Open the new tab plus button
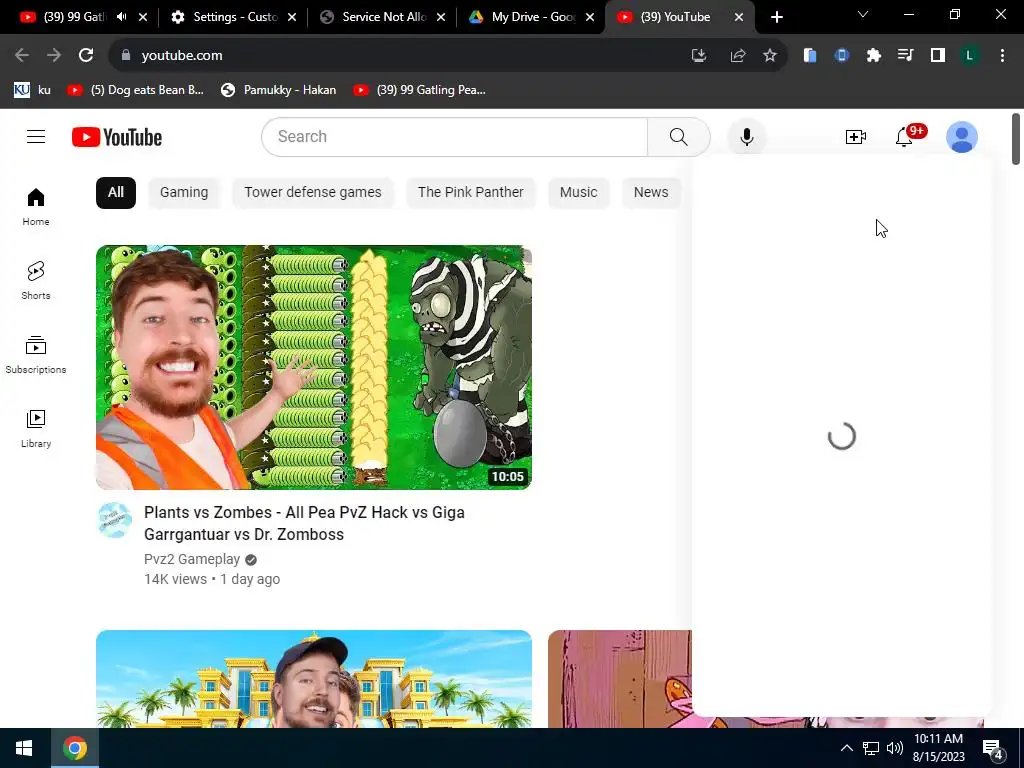 click(776, 17)
